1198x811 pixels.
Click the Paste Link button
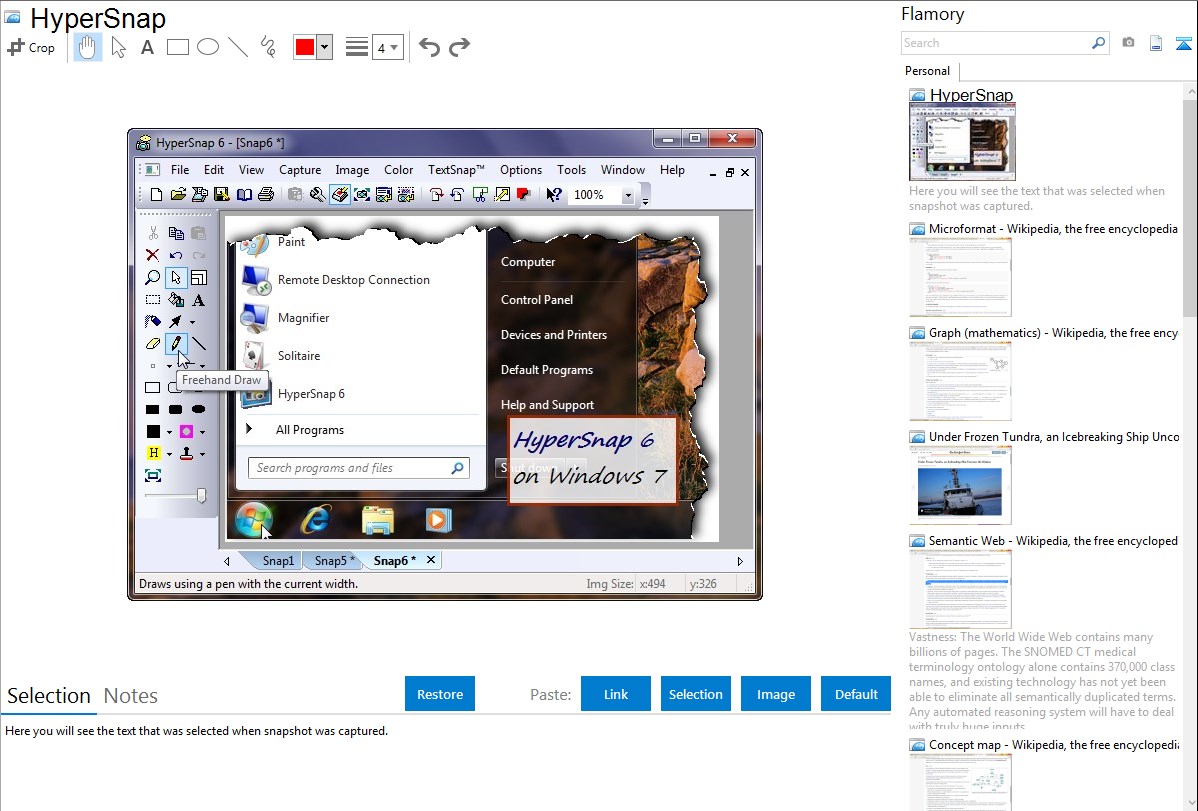[616, 694]
